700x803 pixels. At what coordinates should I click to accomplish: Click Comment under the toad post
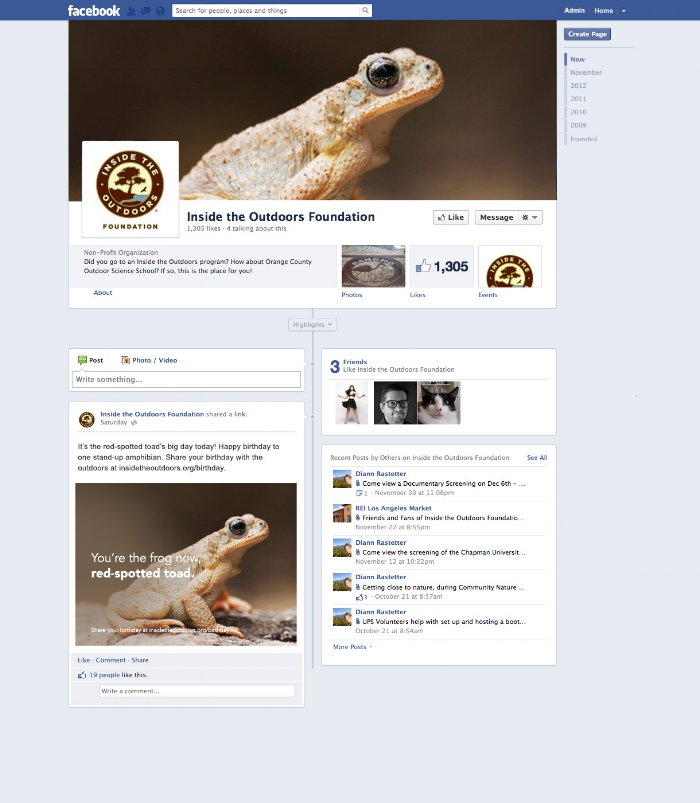[x=111, y=660]
